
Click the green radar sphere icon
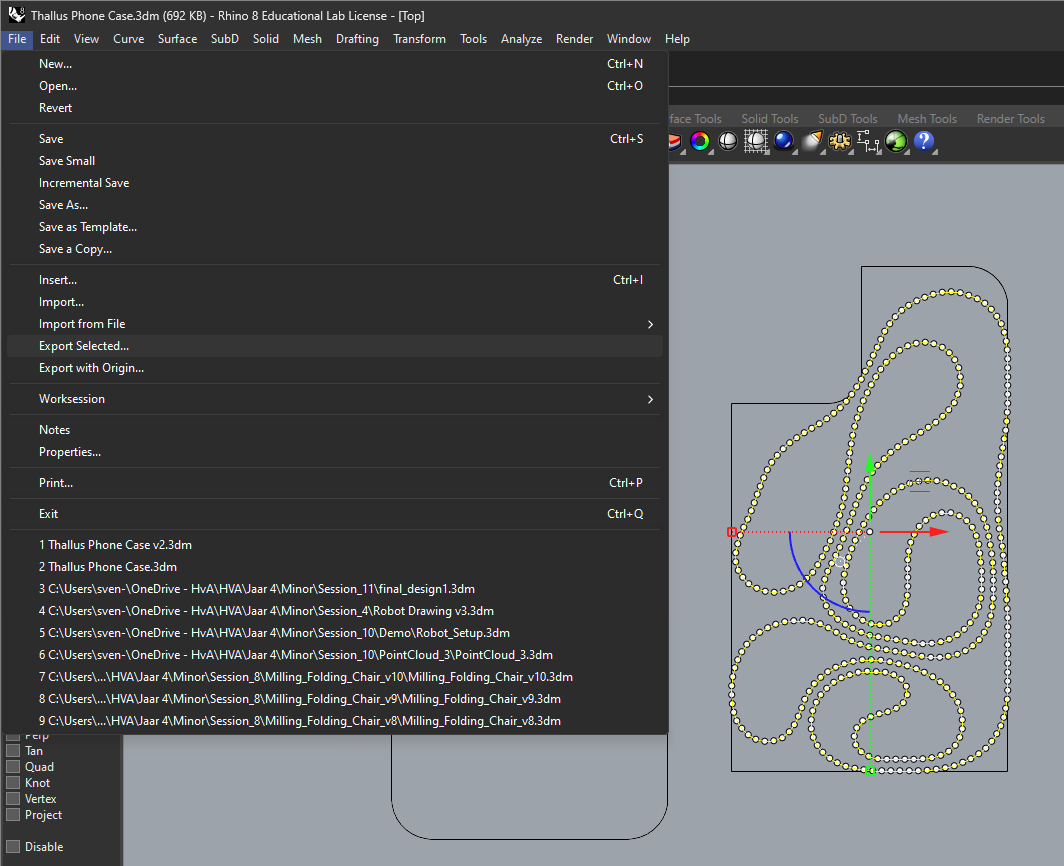896,141
